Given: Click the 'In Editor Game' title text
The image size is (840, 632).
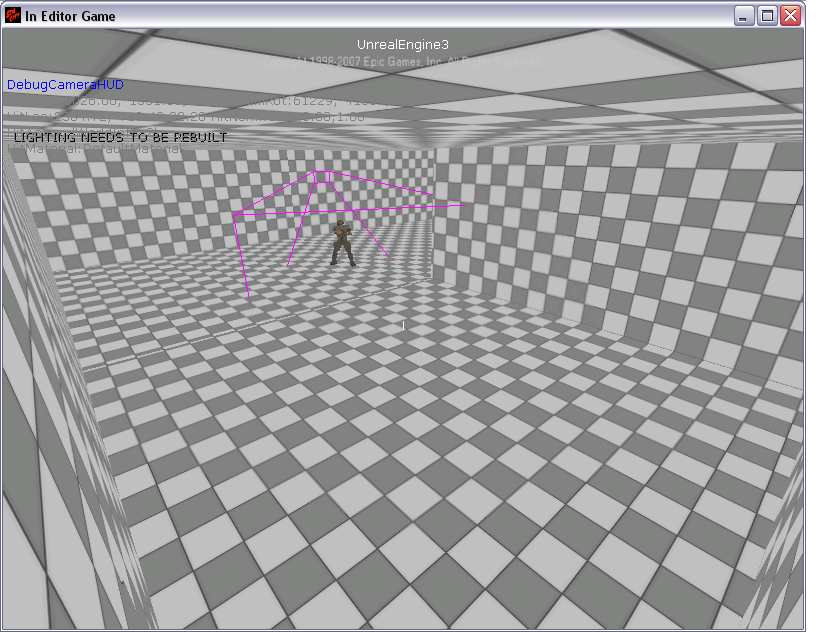Looking at the screenshot, I should pos(70,16).
